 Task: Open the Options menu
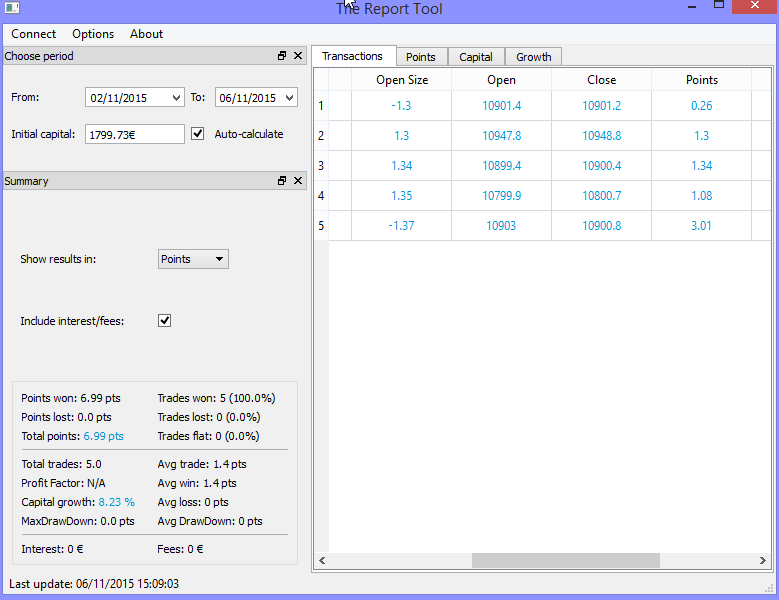[x=93, y=34]
